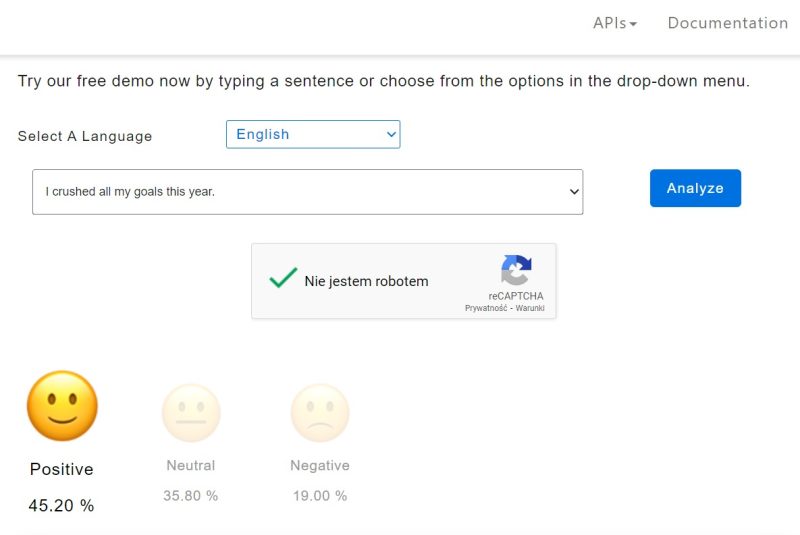This screenshot has height=535, width=800.
Task: Click the 'Negative' sentiment label
Action: coord(320,465)
